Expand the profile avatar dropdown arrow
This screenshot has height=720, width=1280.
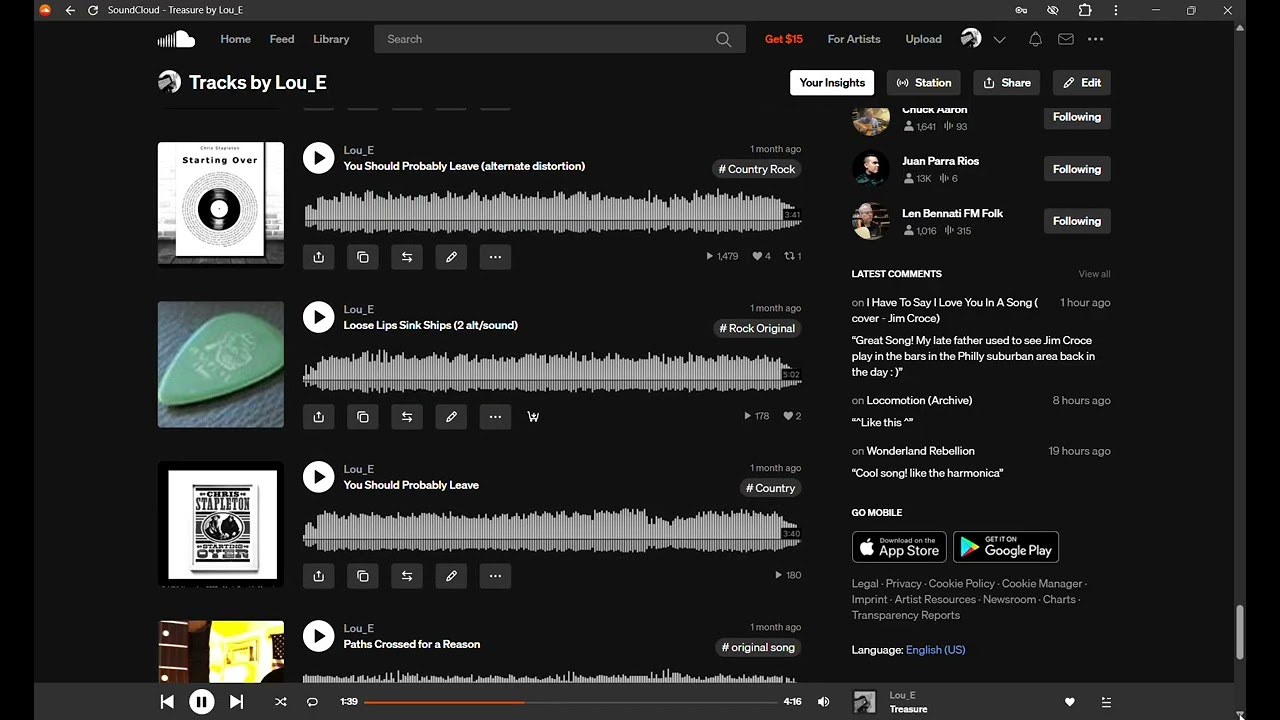tap(999, 40)
